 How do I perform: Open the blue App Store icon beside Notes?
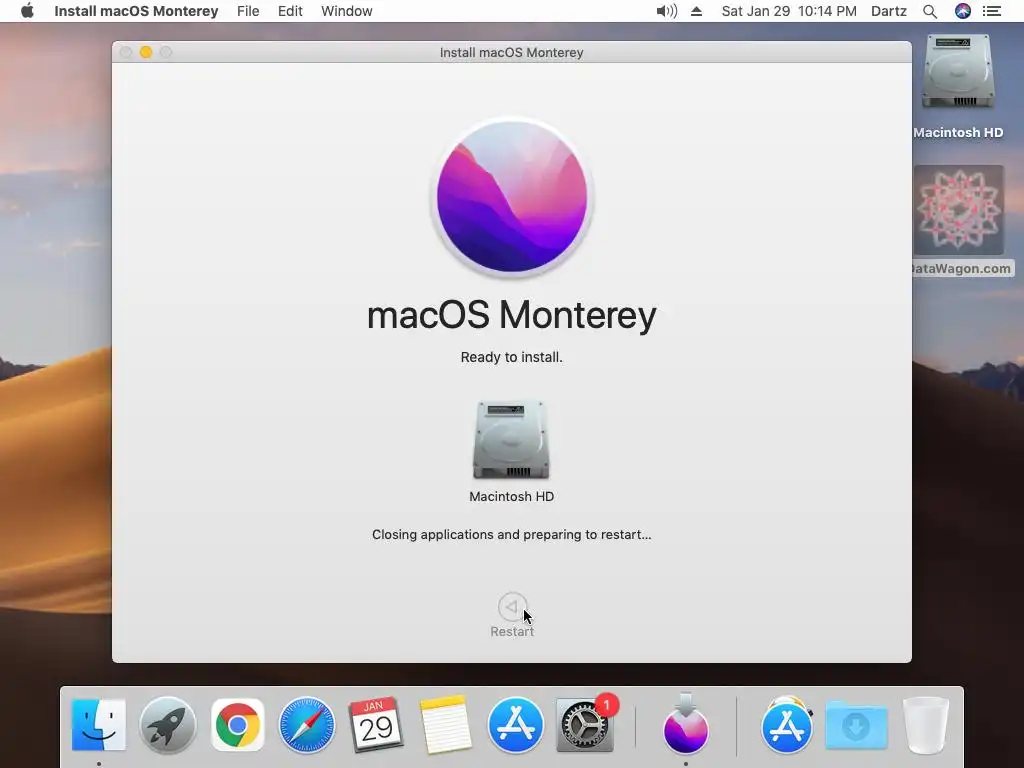(515, 725)
